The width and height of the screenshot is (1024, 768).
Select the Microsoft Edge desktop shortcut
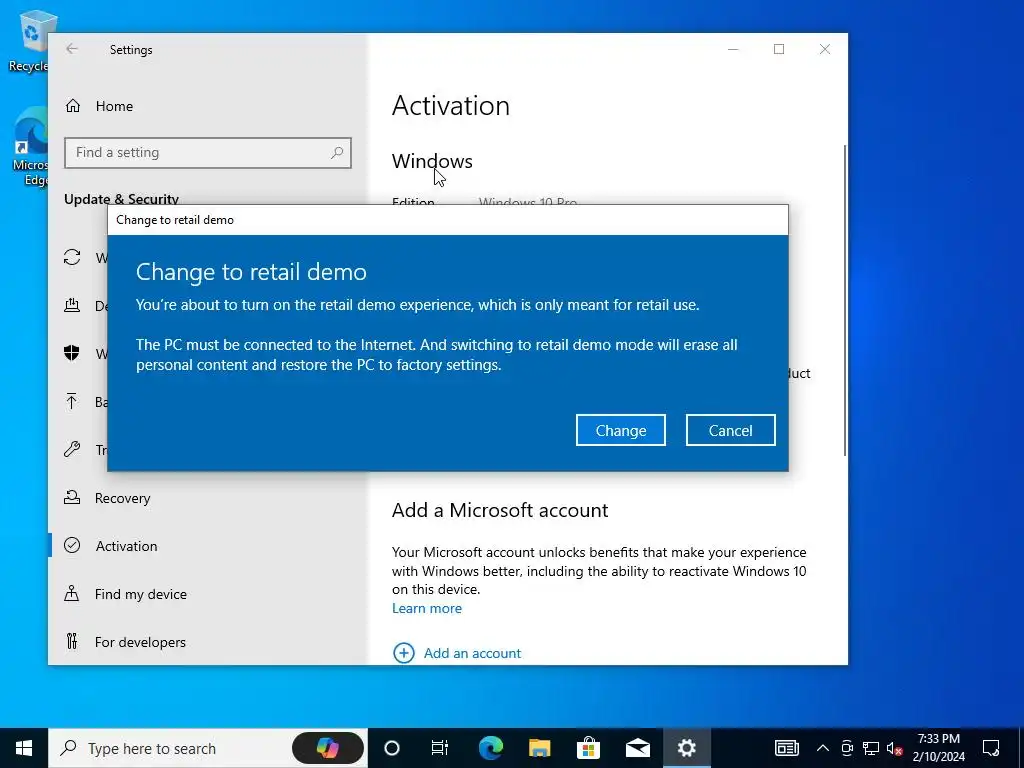click(x=30, y=148)
